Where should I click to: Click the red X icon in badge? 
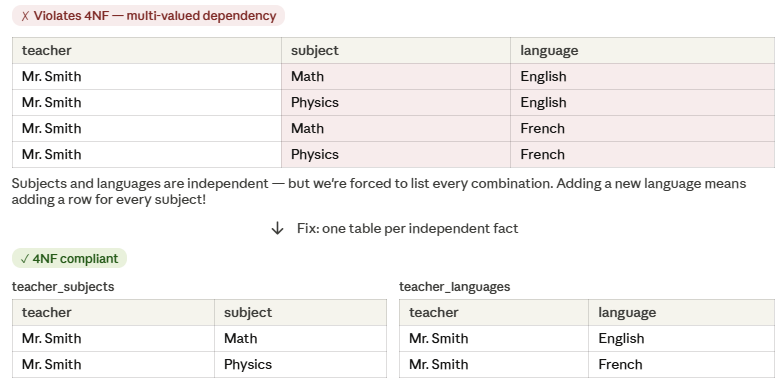pyautogui.click(x=25, y=16)
